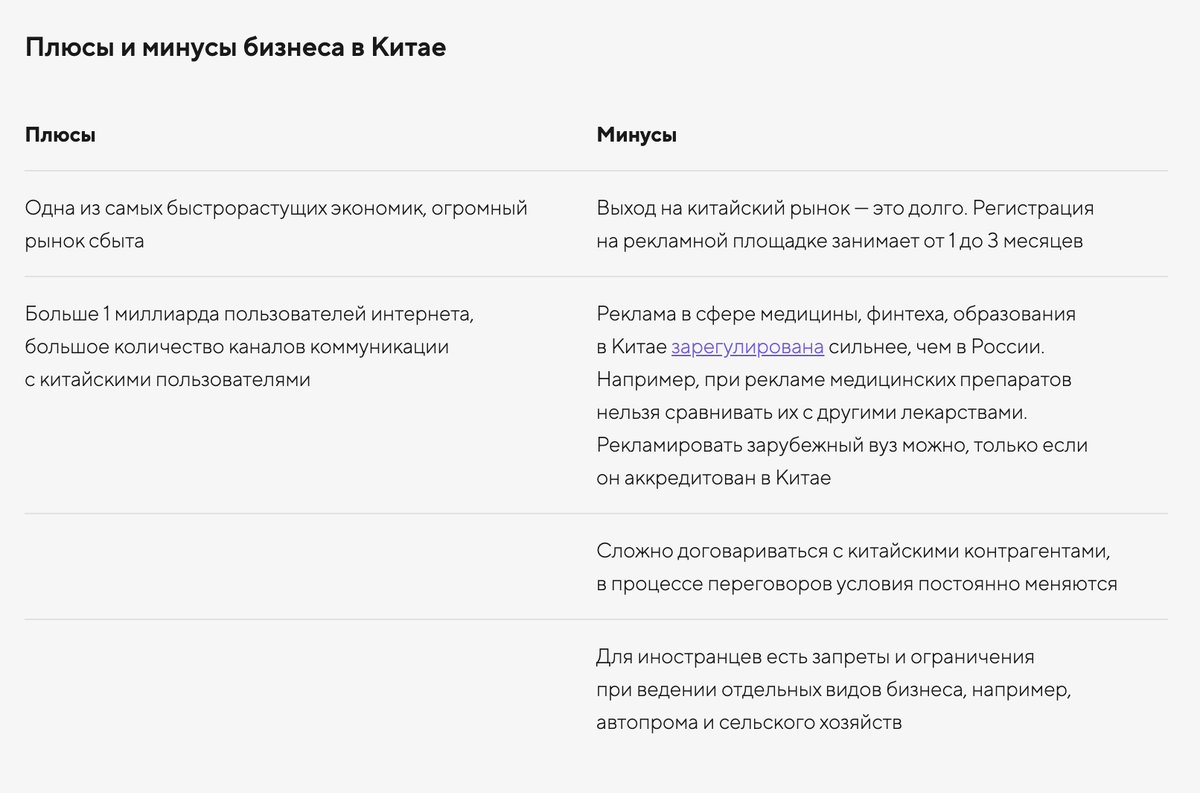Open the 'зарегулирована' hyperlink

click(747, 347)
